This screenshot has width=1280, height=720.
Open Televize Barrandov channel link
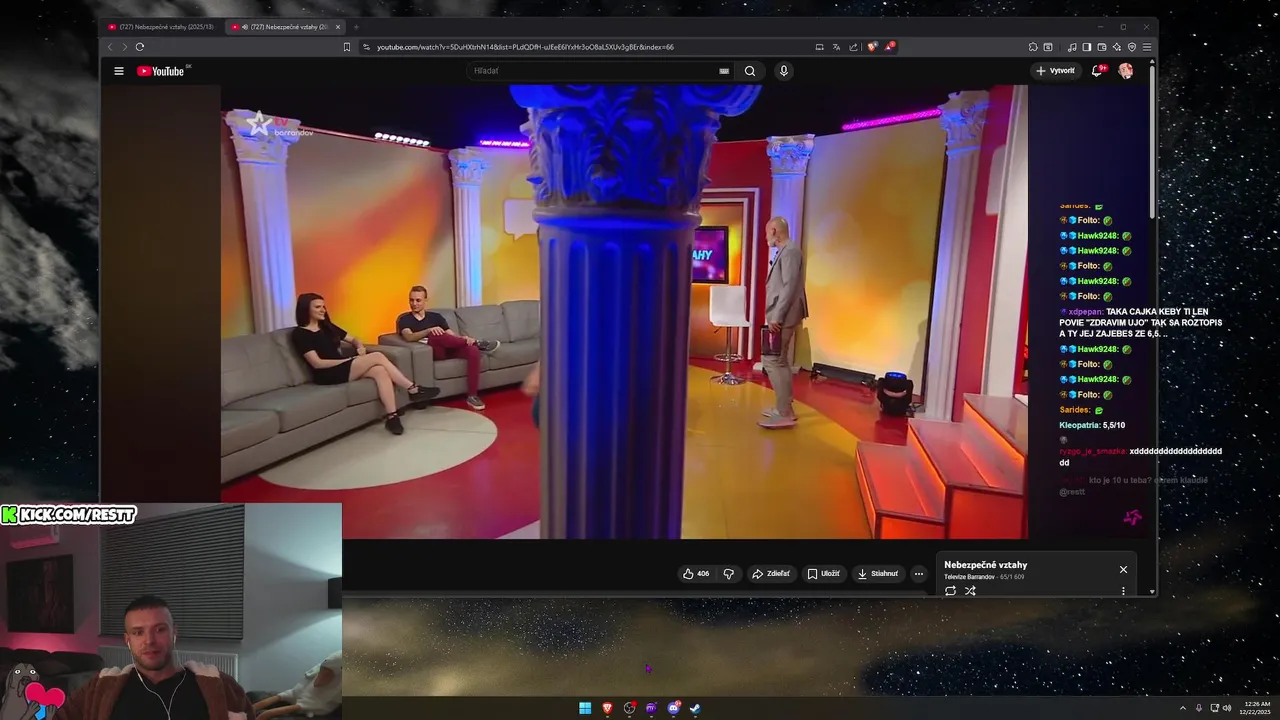point(969,577)
